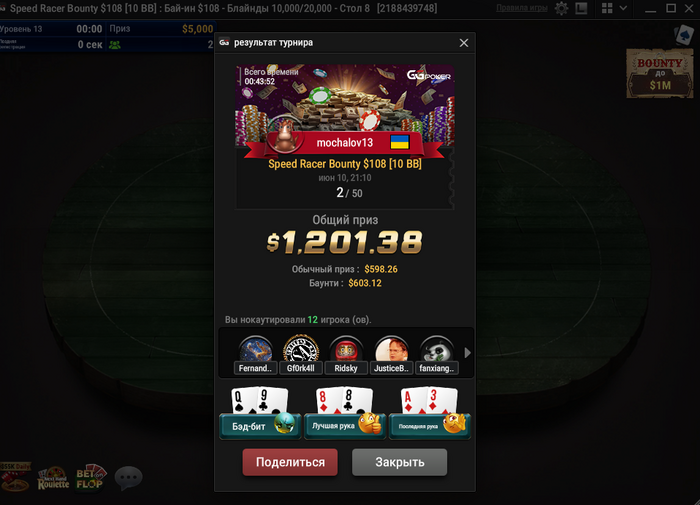The height and width of the screenshot is (505, 700).
Task: Expand the layout dropdown arrow in the title bar
Action: pyautogui.click(x=623, y=8)
